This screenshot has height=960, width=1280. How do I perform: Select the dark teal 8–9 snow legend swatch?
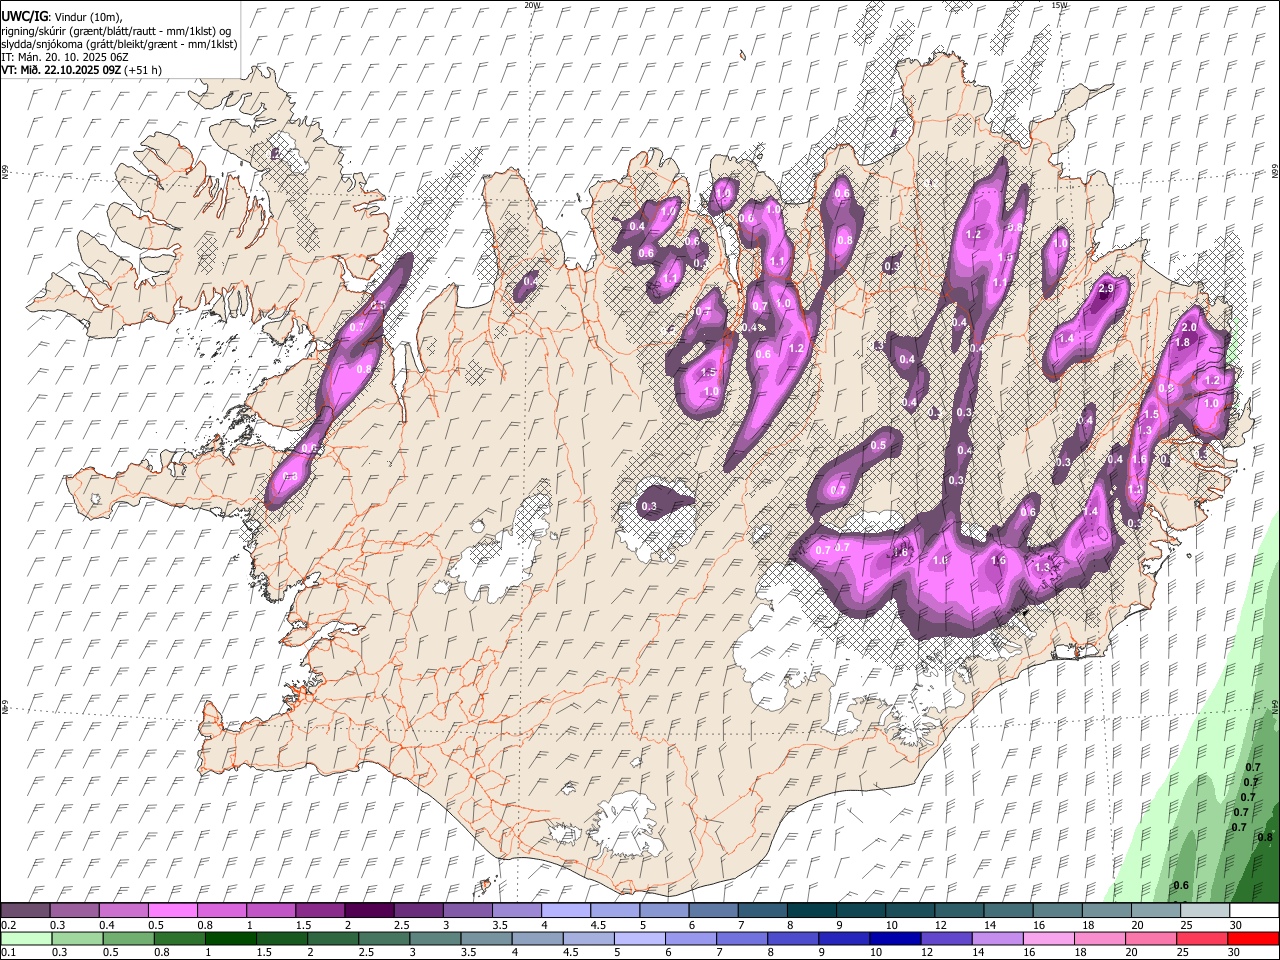click(x=811, y=911)
